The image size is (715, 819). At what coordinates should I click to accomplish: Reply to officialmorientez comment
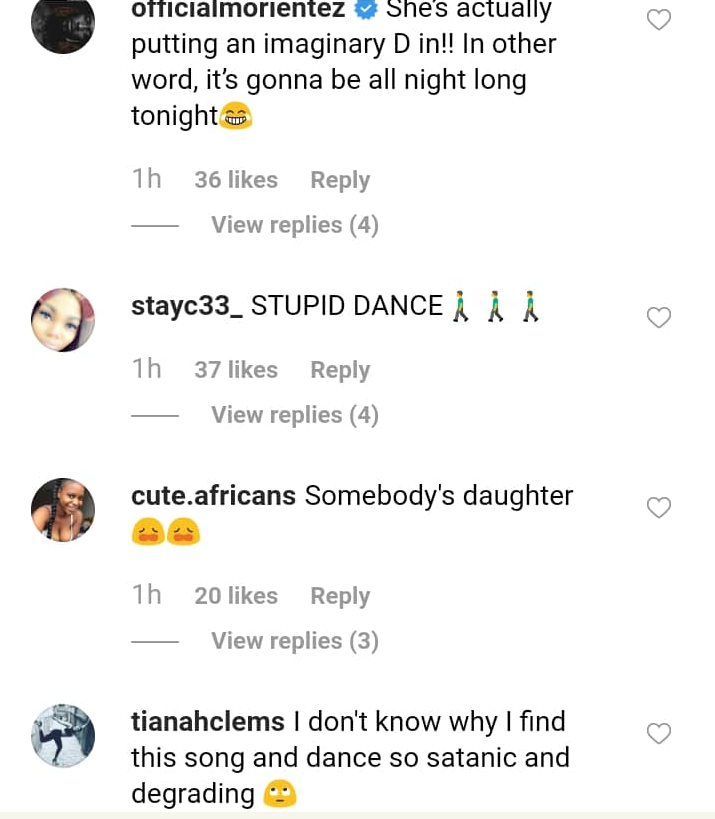(340, 180)
